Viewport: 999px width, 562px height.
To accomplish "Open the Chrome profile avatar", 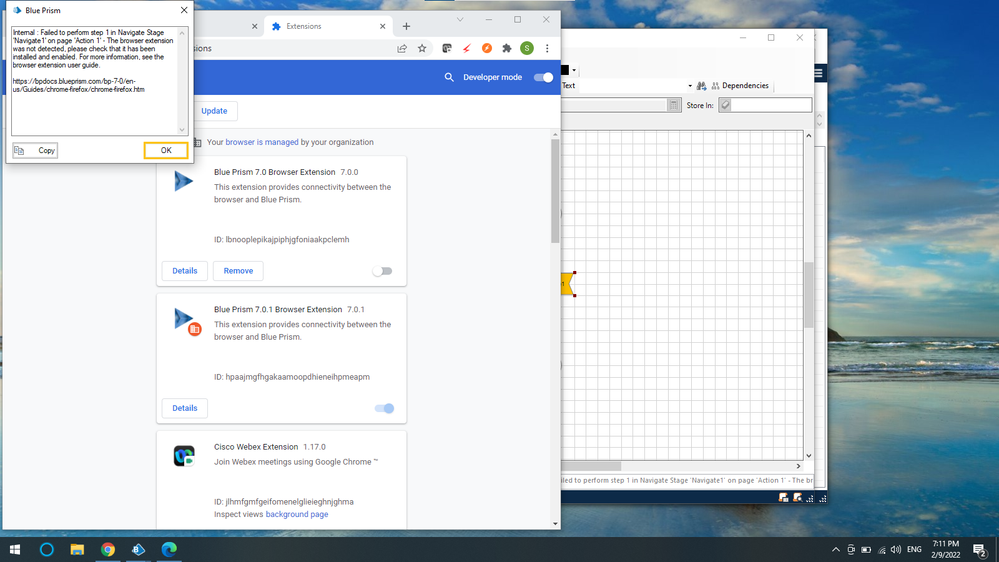I will (527, 48).
